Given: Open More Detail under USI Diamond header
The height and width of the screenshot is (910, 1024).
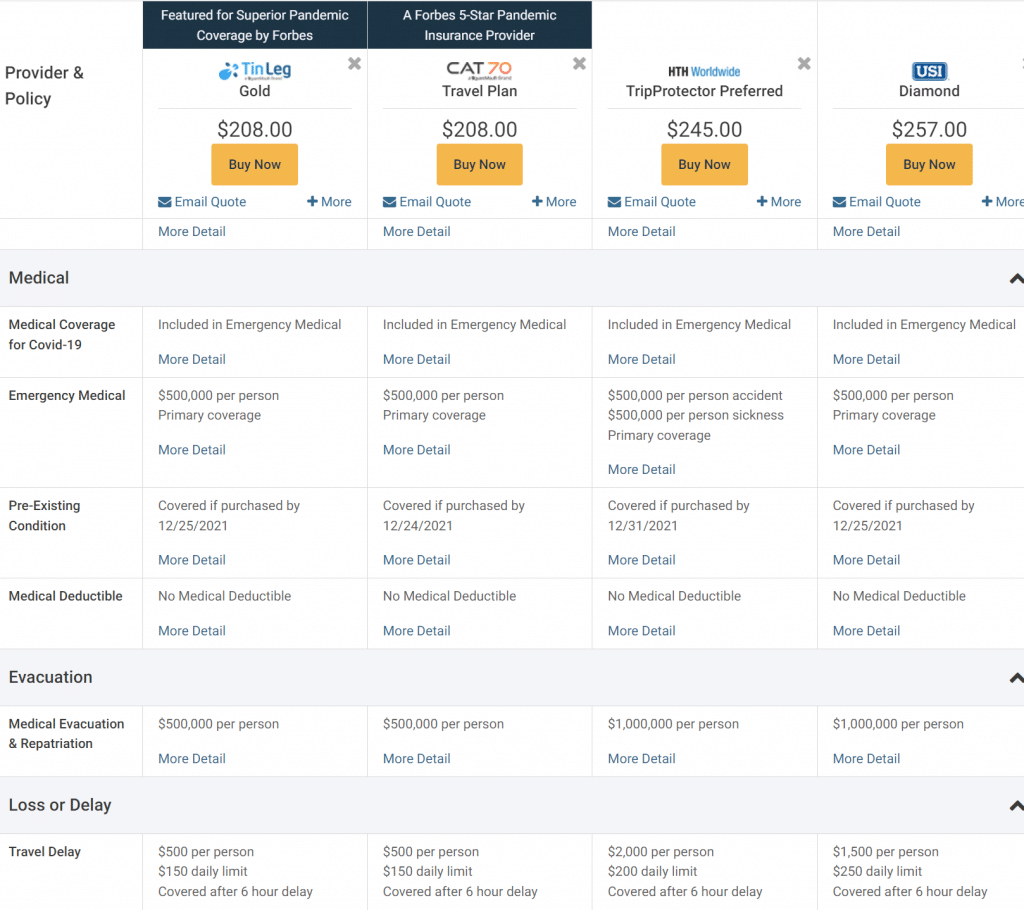Looking at the screenshot, I should tap(866, 231).
